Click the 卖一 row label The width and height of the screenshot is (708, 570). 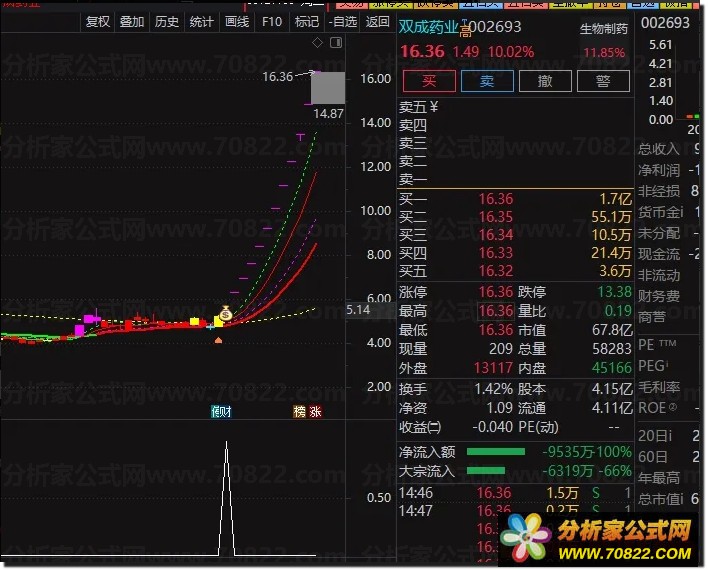413,179
